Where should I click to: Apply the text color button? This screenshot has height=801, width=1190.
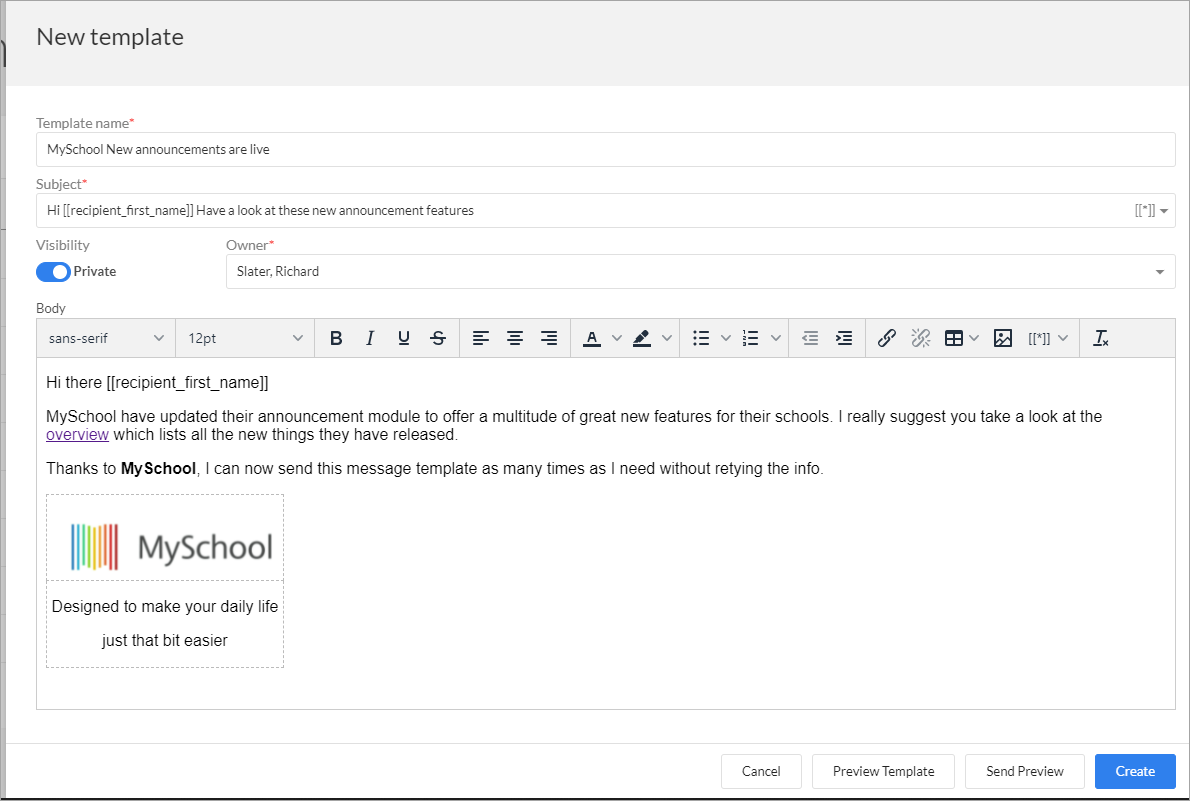[592, 339]
